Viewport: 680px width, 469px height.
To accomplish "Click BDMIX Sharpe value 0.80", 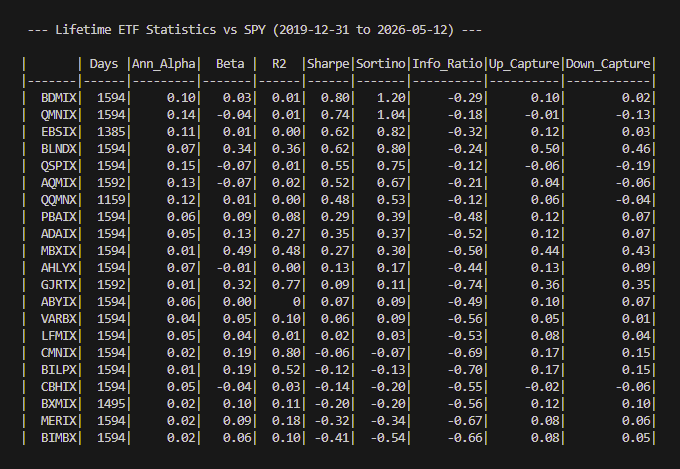I will (335, 98).
